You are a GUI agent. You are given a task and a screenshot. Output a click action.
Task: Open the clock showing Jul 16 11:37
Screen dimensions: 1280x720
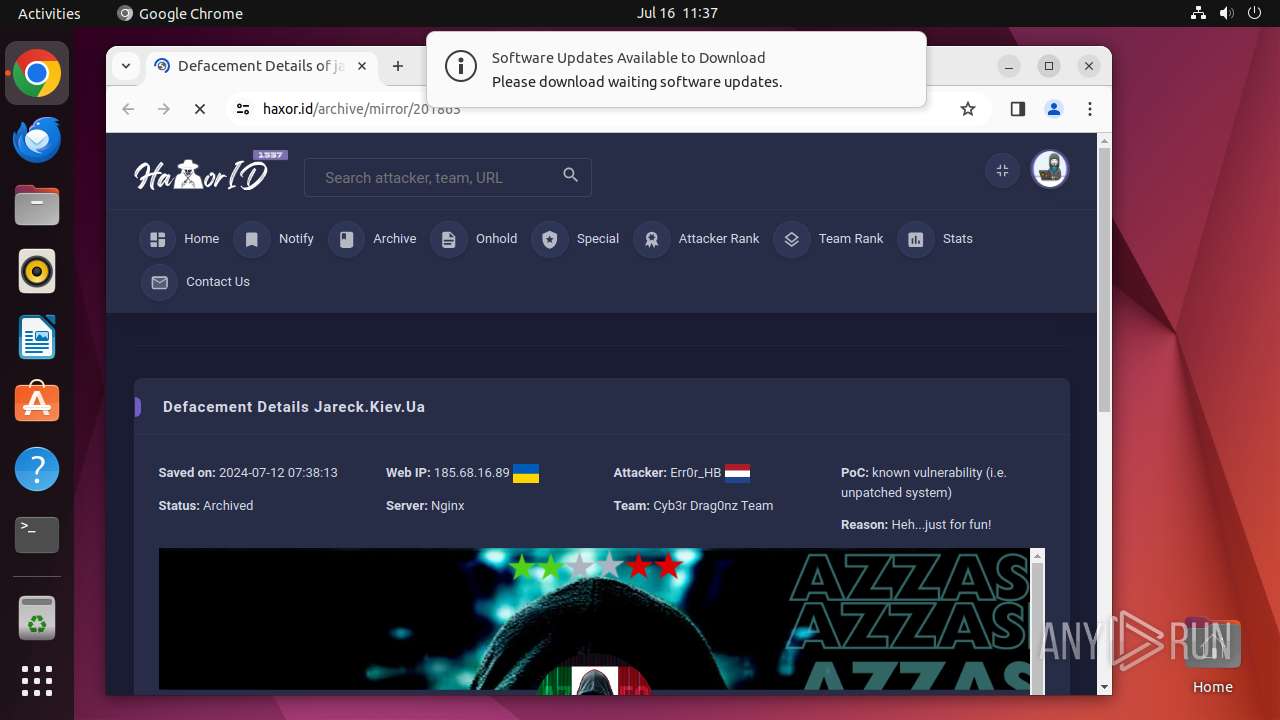pyautogui.click(x=677, y=13)
